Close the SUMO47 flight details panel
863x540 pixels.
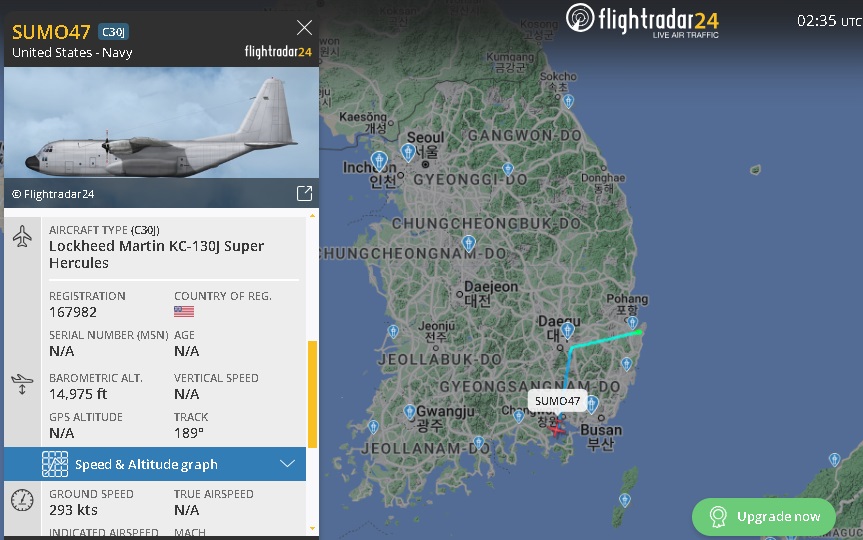pyautogui.click(x=304, y=28)
